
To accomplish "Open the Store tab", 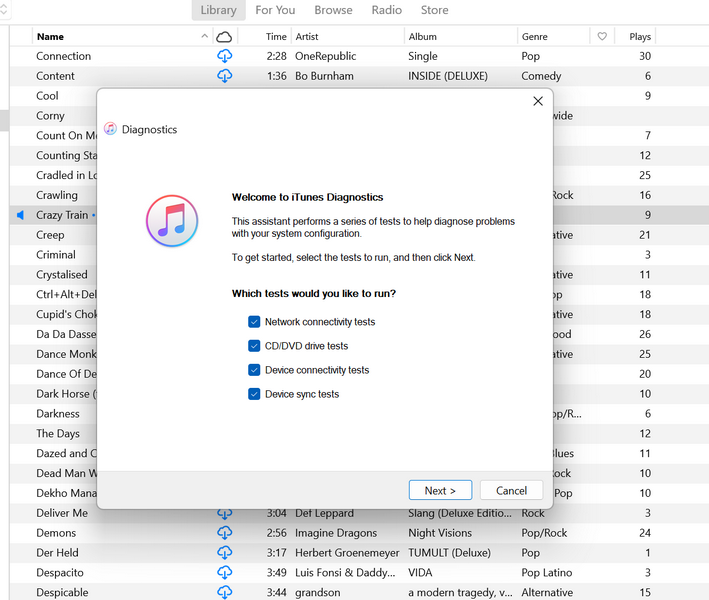I will point(434,10).
